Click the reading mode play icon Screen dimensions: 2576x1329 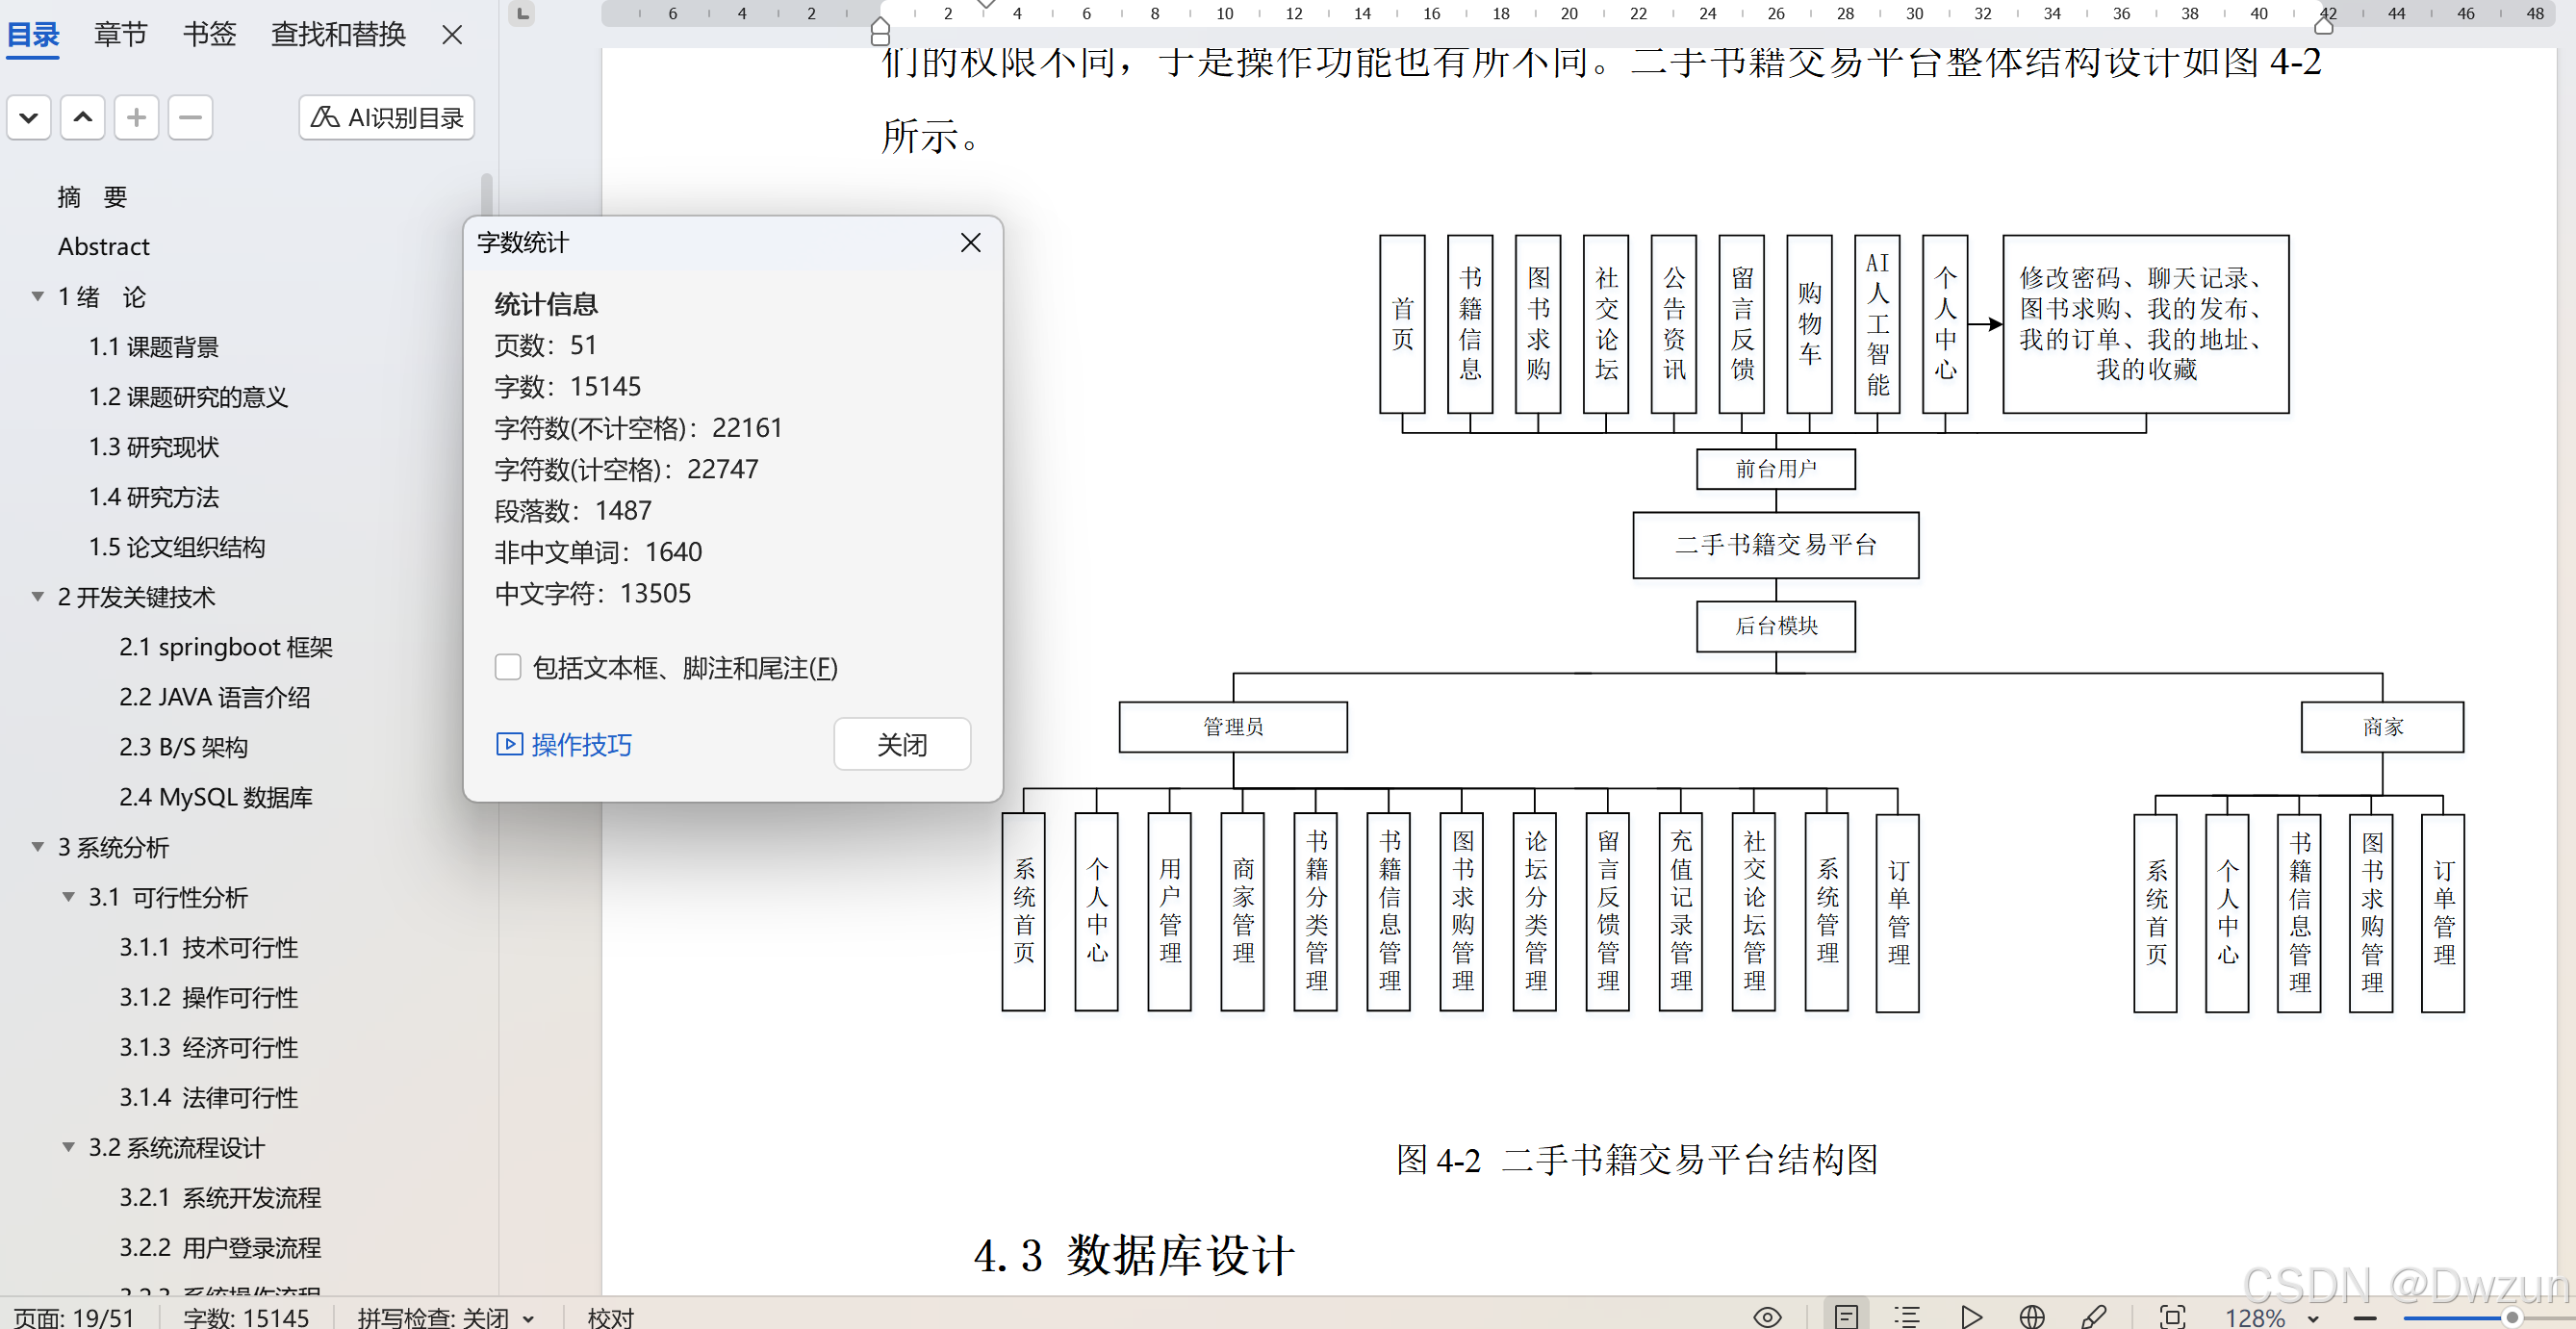(1970, 1316)
